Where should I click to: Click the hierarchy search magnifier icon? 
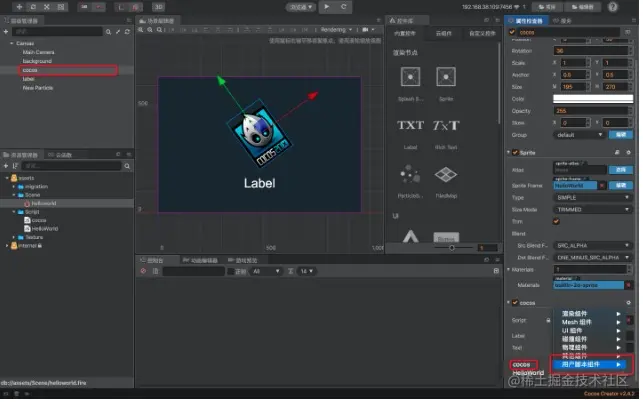(108, 32)
